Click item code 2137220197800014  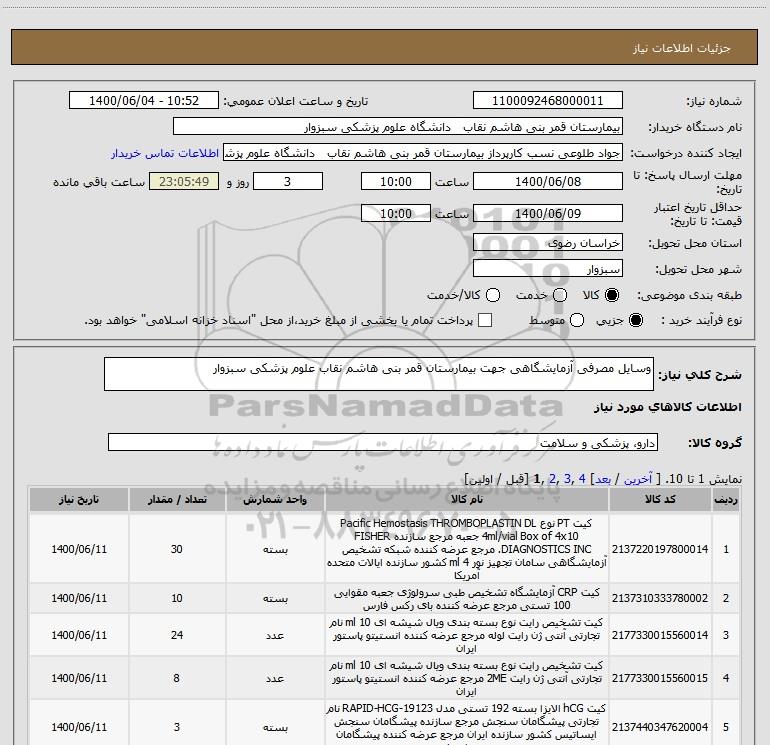[x=660, y=549]
